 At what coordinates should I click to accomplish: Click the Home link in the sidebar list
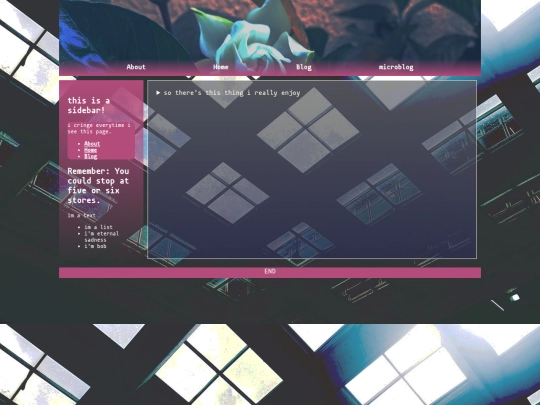click(91, 150)
